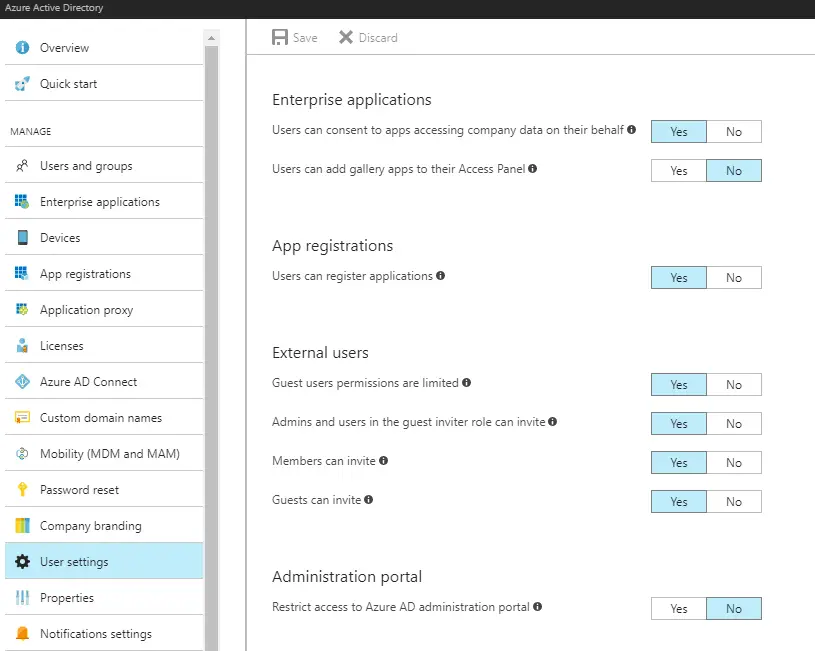Click the Application proxy icon
The height and width of the screenshot is (651, 815).
[x=22, y=309]
